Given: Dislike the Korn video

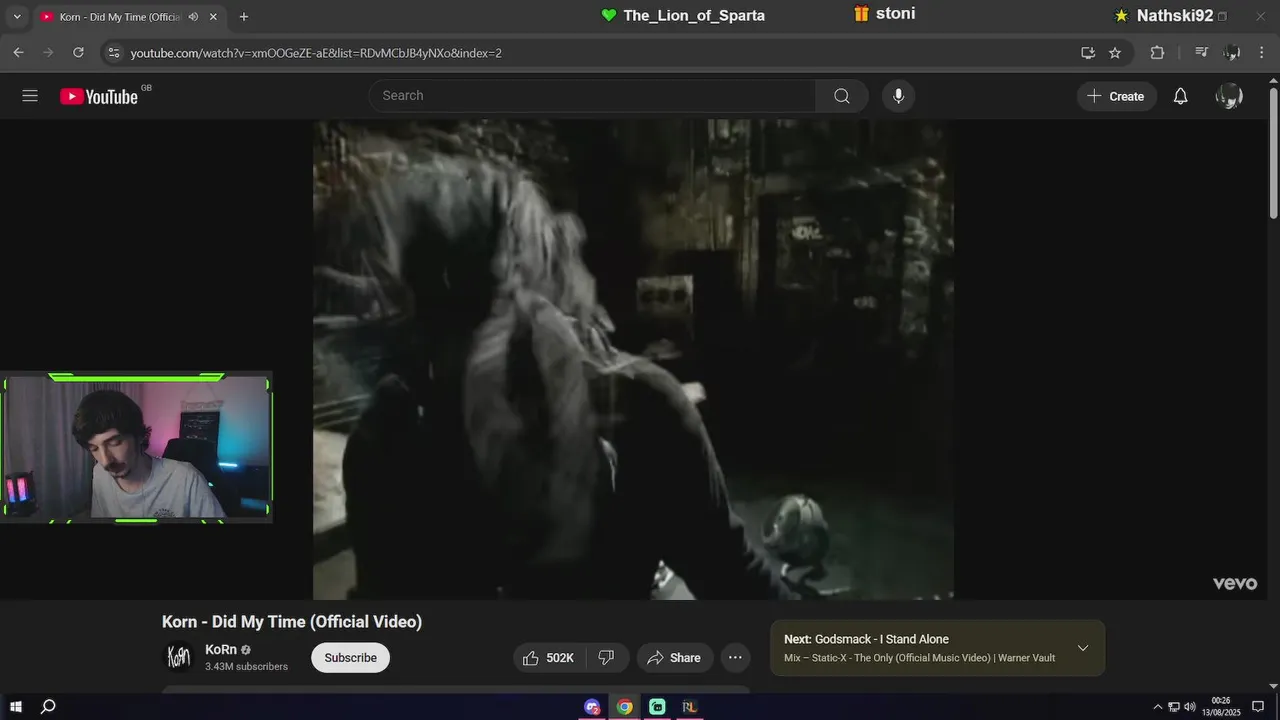Looking at the screenshot, I should [x=606, y=658].
